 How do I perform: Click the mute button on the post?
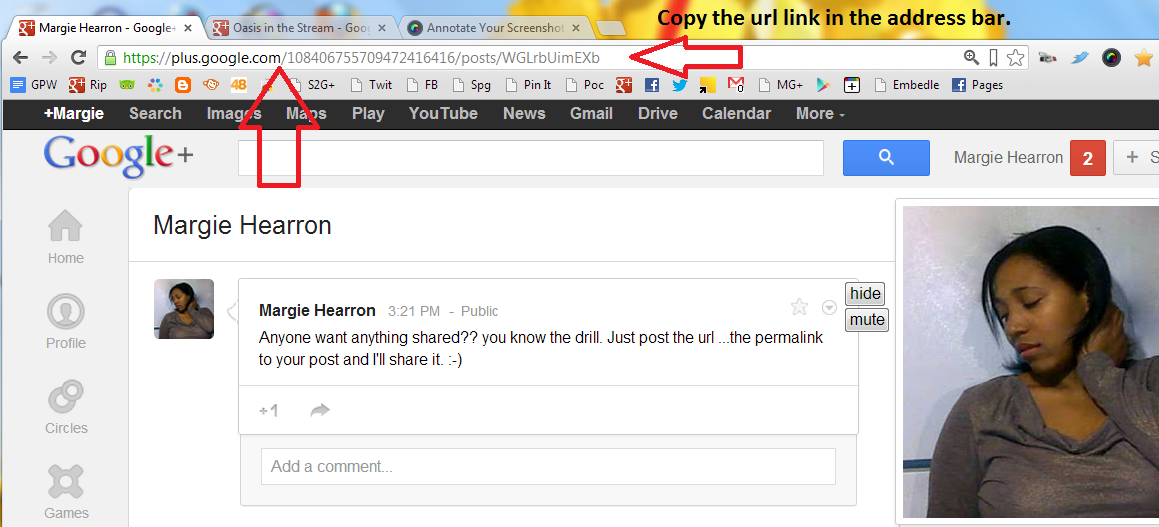867,320
